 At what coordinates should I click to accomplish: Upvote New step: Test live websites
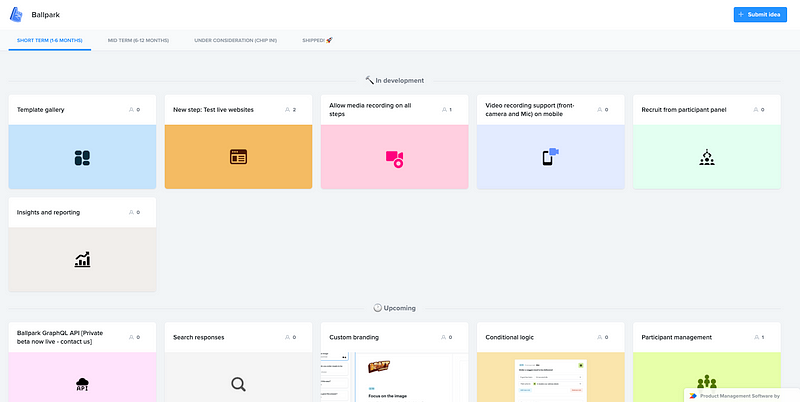[291, 110]
